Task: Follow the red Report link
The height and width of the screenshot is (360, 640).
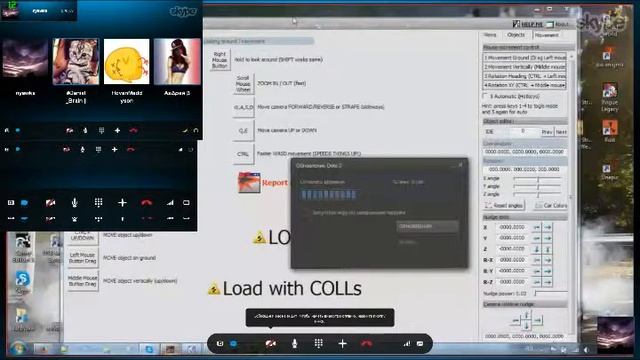Action: point(275,183)
